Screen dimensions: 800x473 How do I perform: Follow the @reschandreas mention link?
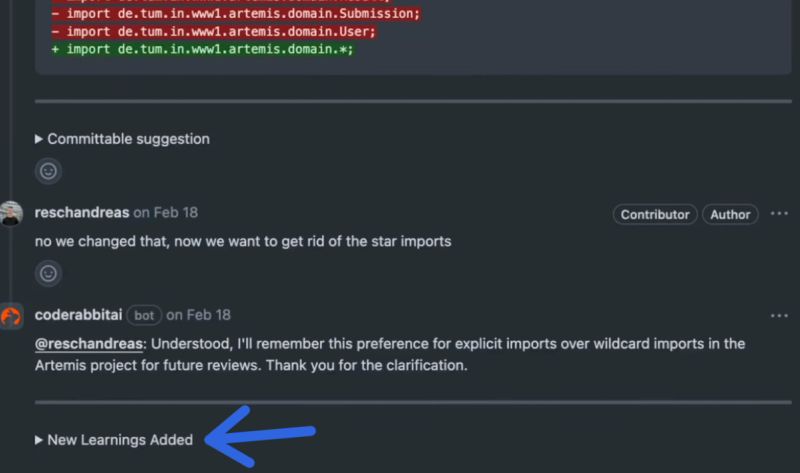click(89, 344)
